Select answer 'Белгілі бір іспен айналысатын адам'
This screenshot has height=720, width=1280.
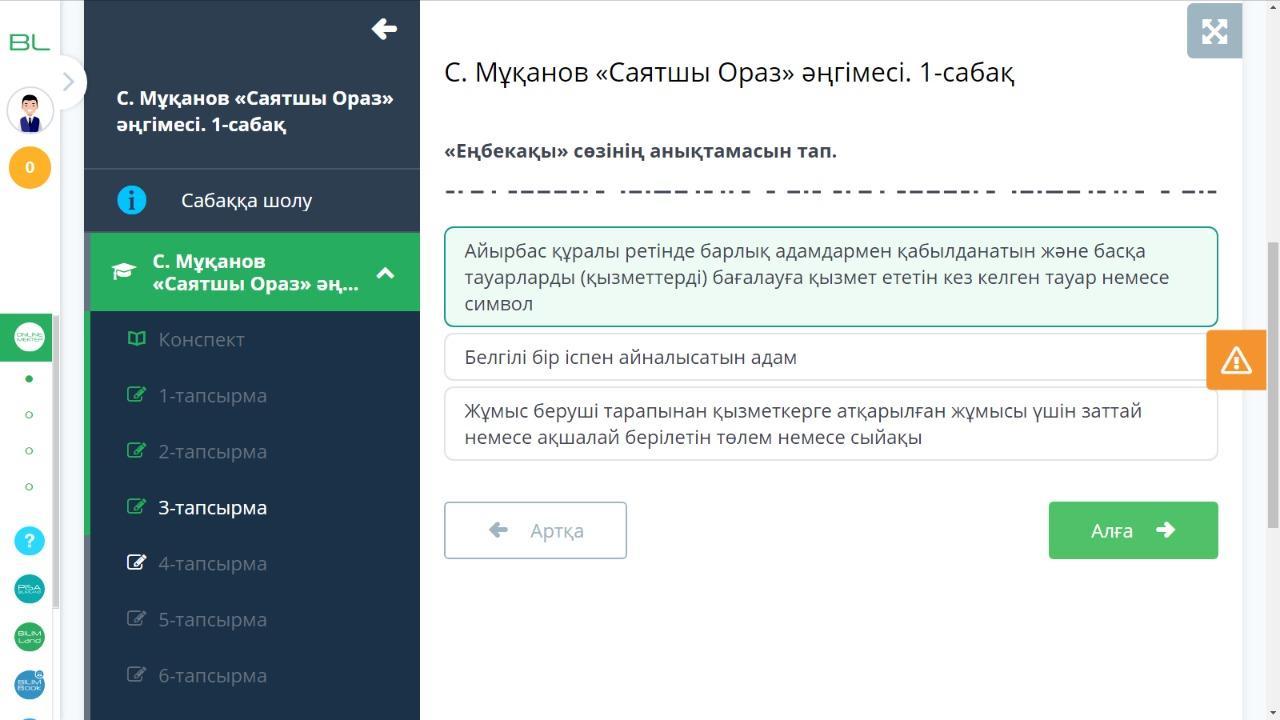(x=830, y=357)
